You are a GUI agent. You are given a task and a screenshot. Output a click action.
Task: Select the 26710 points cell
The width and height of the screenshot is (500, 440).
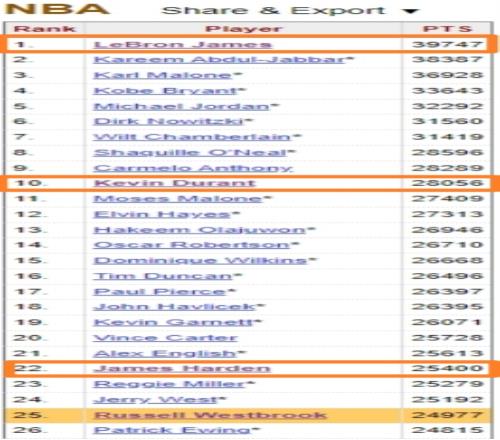tap(447, 245)
